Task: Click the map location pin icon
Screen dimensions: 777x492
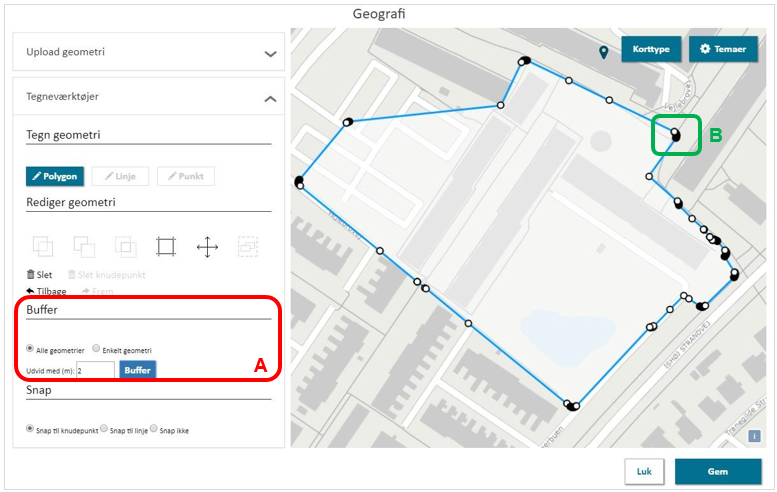Action: [603, 52]
